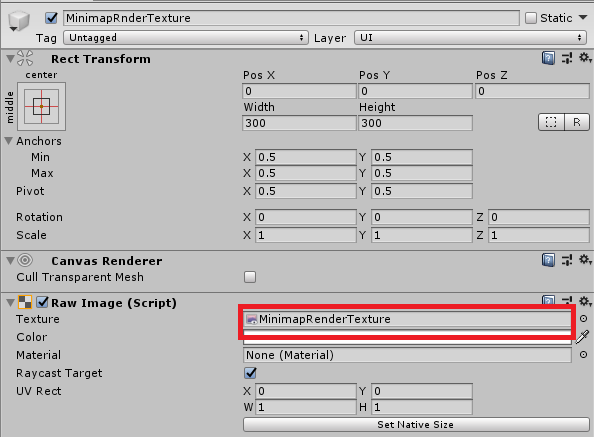Pick color with the eyedropper icon
594x437 pixels.
(582, 337)
